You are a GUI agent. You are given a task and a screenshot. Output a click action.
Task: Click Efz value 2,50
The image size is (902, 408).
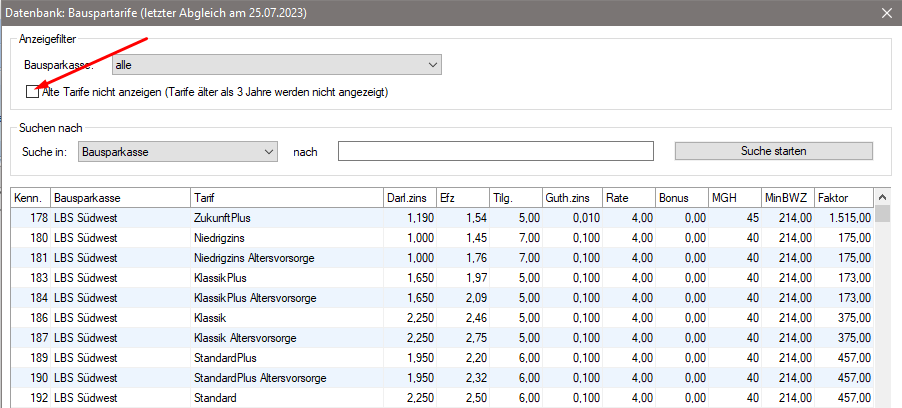(x=477, y=398)
